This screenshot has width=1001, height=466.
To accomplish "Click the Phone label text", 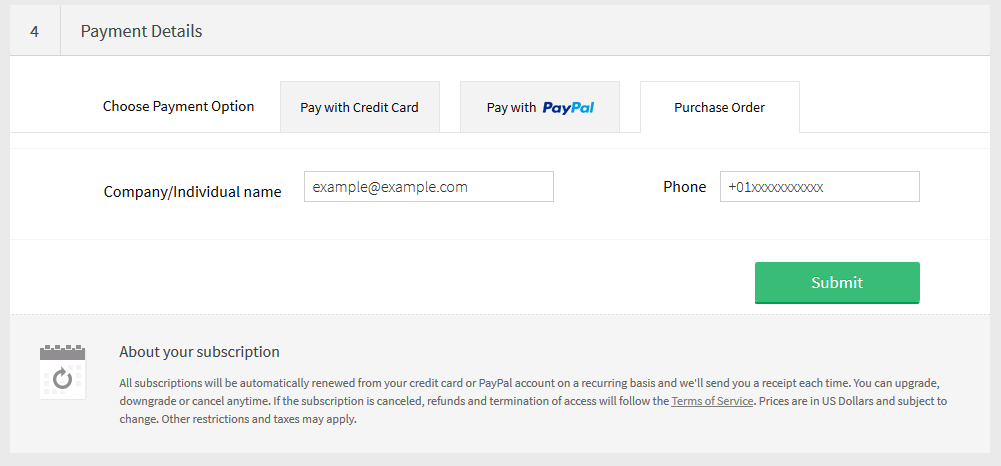I will click(x=684, y=187).
